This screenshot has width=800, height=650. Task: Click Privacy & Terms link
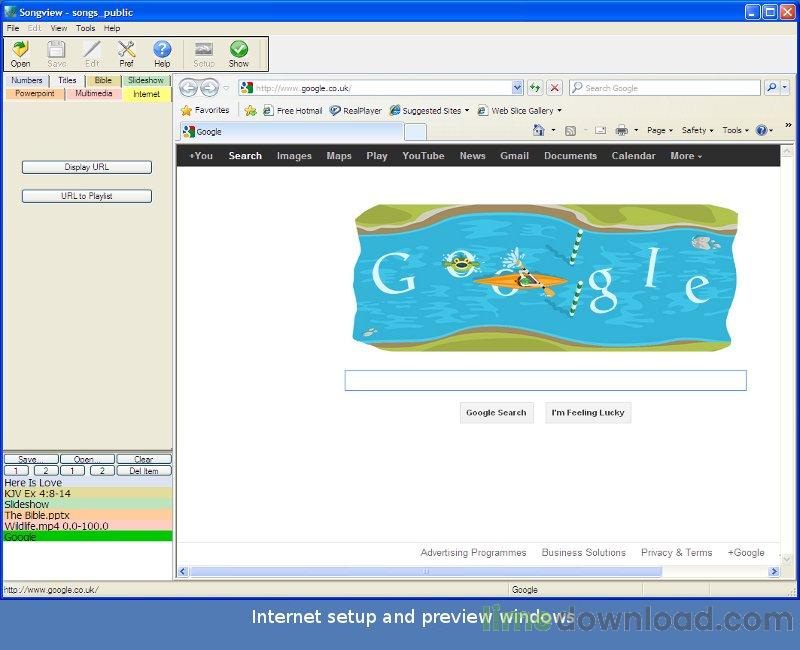677,553
